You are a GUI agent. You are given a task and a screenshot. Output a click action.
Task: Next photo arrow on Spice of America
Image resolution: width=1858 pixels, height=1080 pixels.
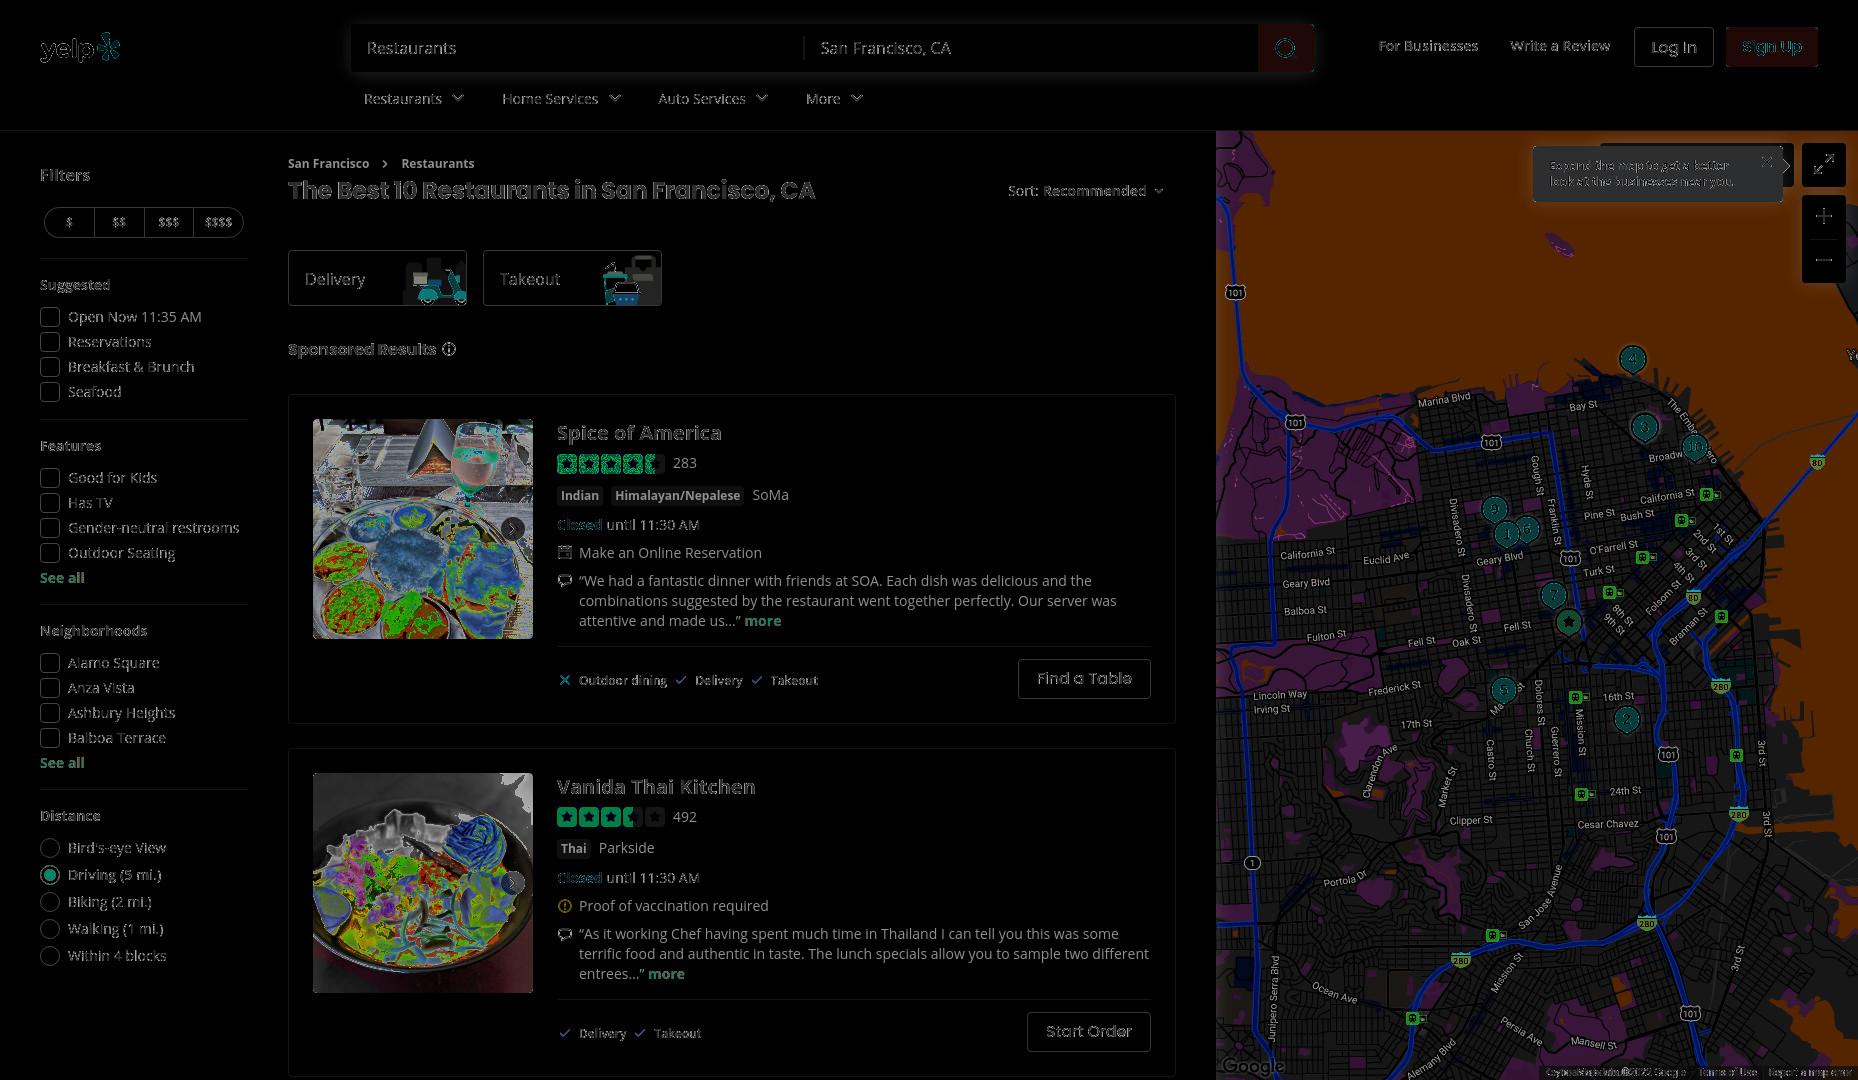click(x=512, y=529)
